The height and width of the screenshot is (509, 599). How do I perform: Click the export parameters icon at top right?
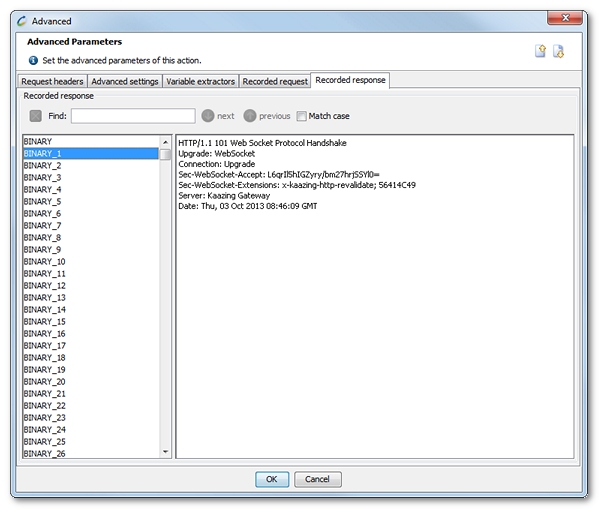[x=540, y=51]
